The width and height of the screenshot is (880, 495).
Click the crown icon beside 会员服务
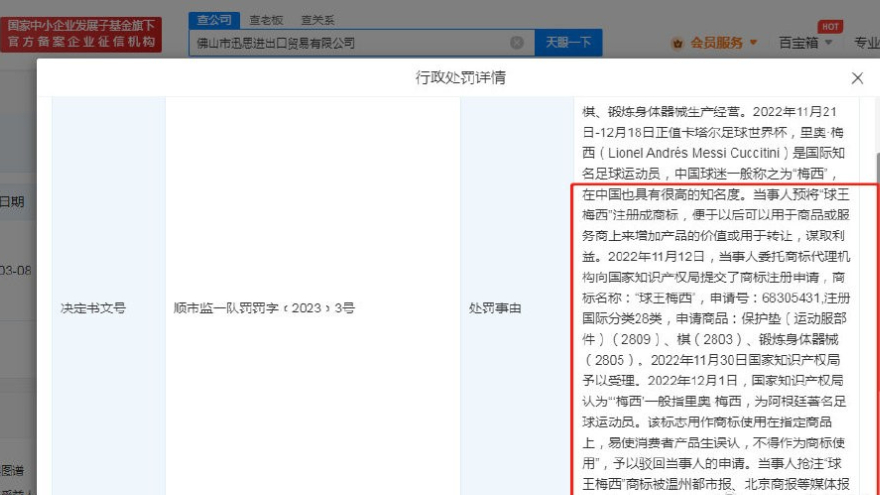(x=678, y=43)
